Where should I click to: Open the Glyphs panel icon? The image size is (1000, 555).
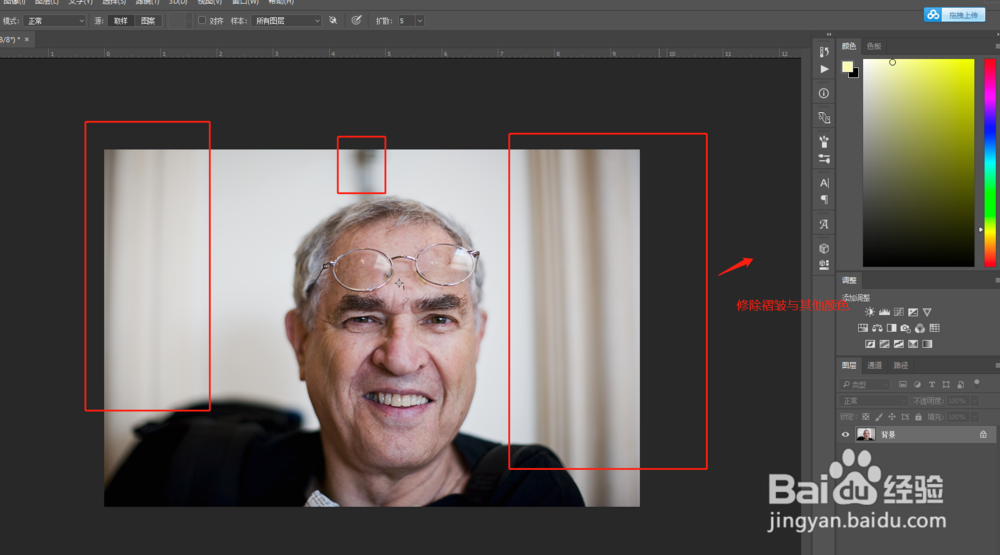click(x=824, y=224)
